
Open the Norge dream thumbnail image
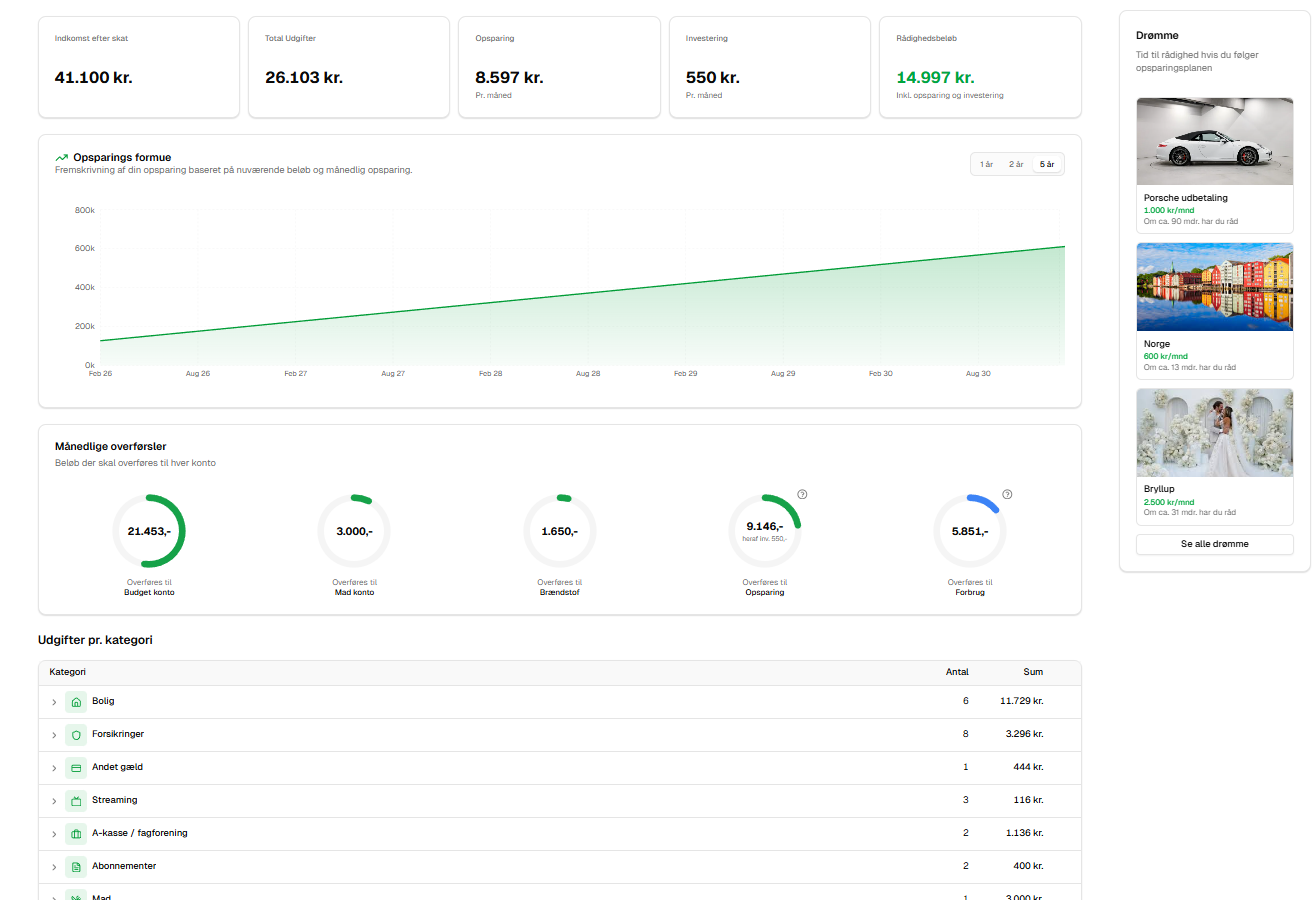(1214, 287)
